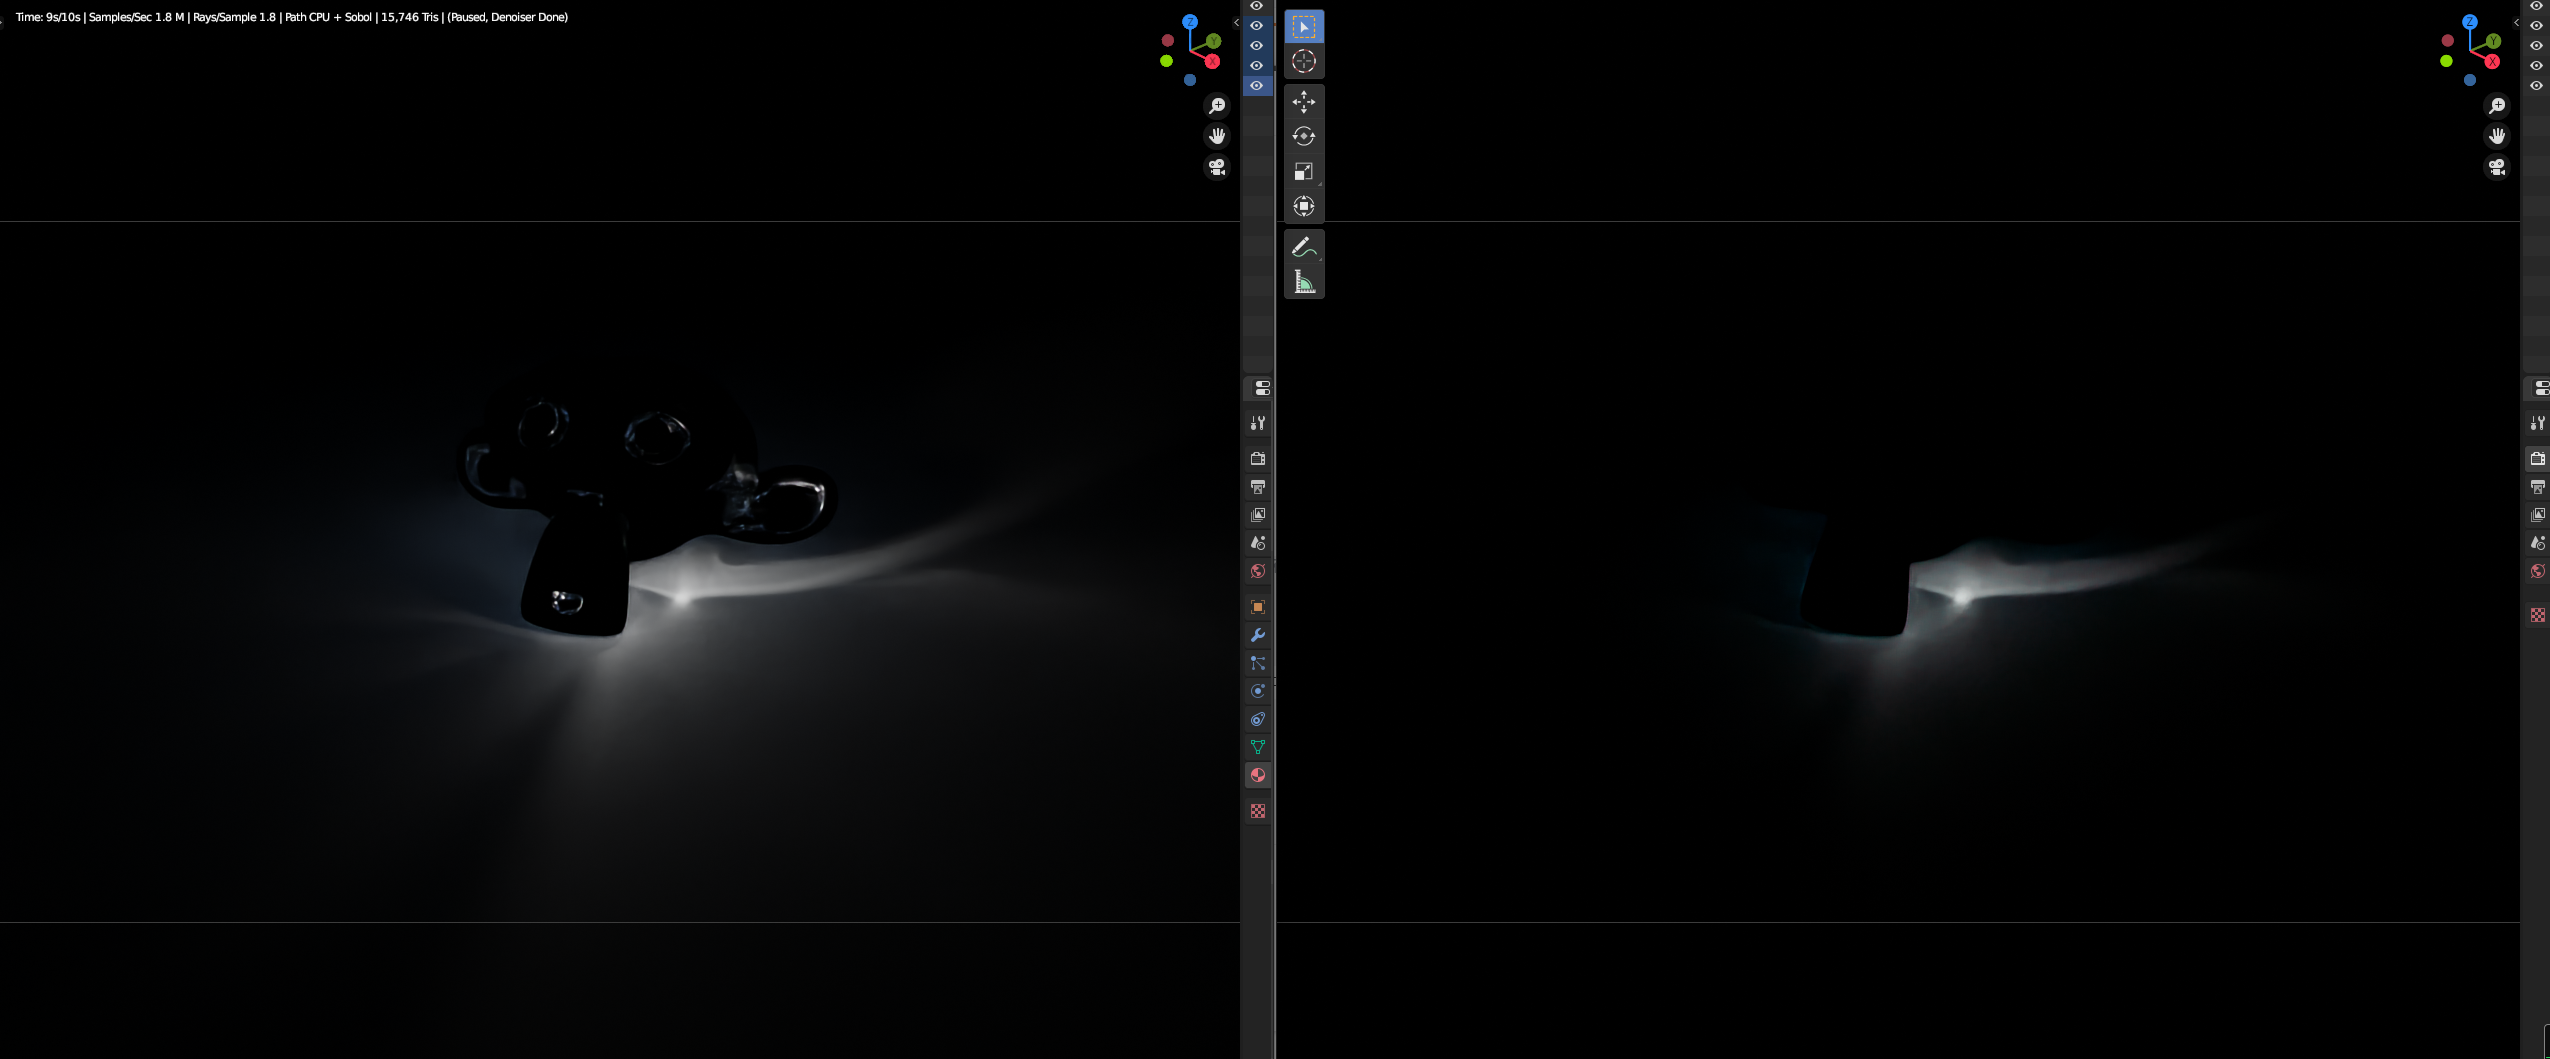Select the Annotate pencil tool

tap(1303, 246)
